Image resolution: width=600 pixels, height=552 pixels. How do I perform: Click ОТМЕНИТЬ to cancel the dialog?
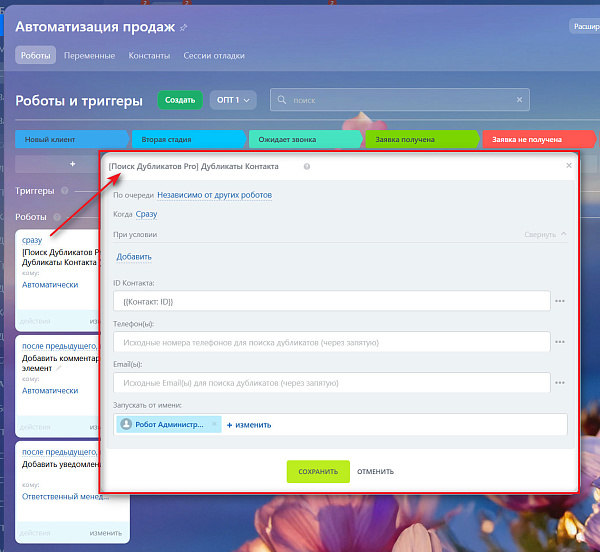(375, 472)
